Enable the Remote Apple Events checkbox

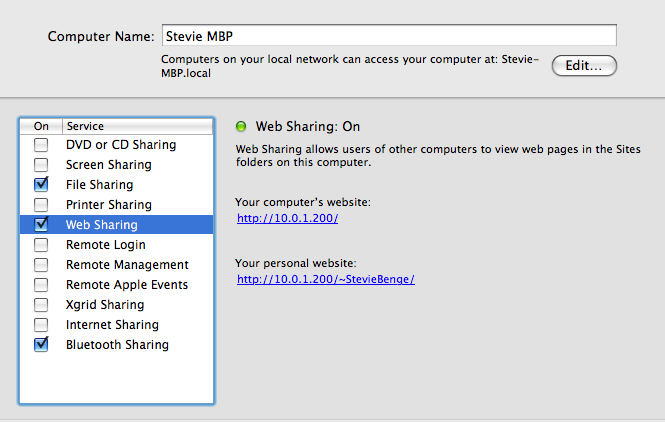click(41, 285)
